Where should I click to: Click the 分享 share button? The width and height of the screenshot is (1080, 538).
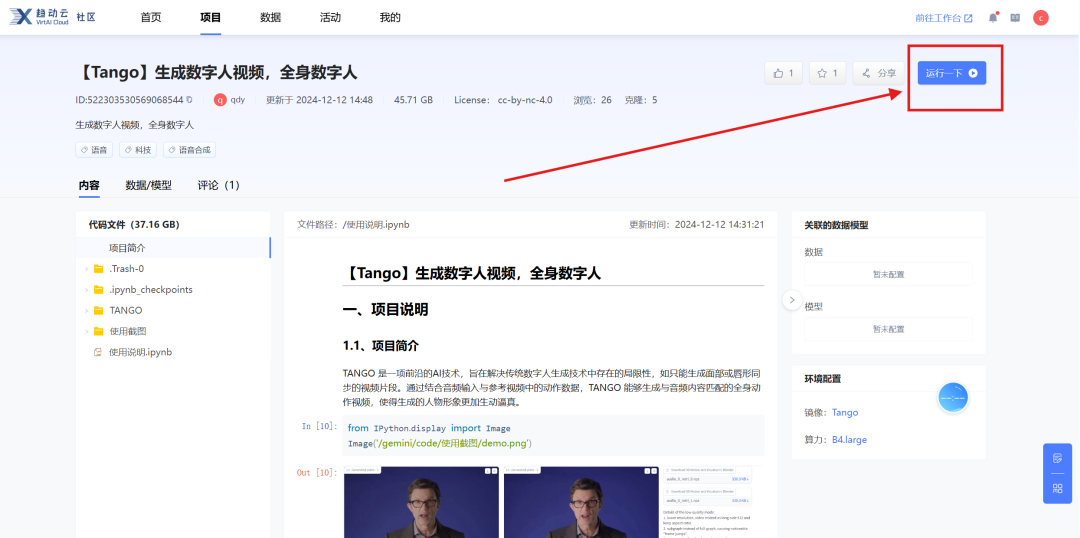click(878, 73)
